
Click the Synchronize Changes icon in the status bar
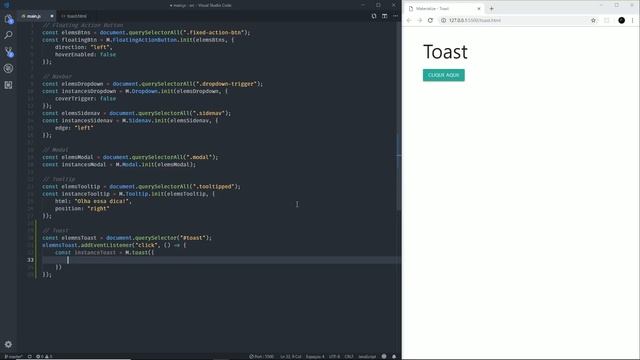pyautogui.click(x=30, y=356)
